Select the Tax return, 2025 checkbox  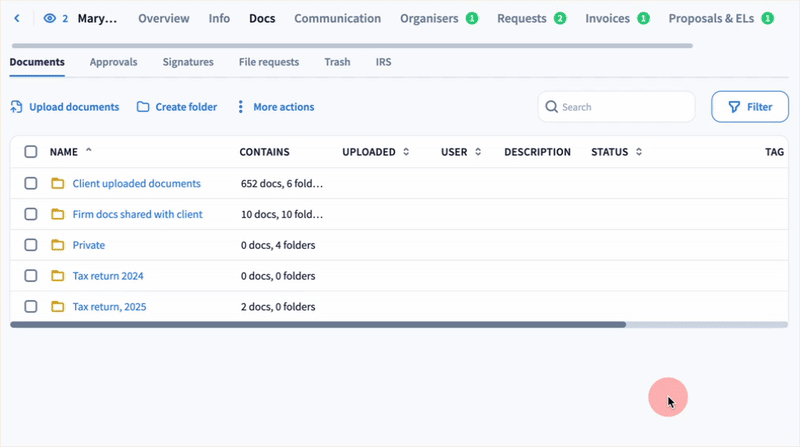(31, 307)
